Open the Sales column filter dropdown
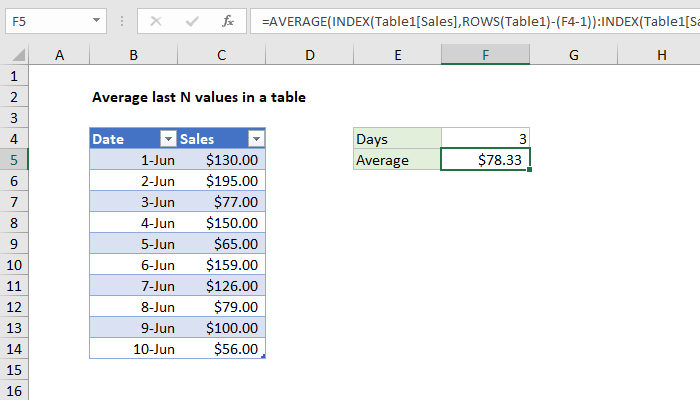This screenshot has height=400, width=700. click(x=256, y=139)
